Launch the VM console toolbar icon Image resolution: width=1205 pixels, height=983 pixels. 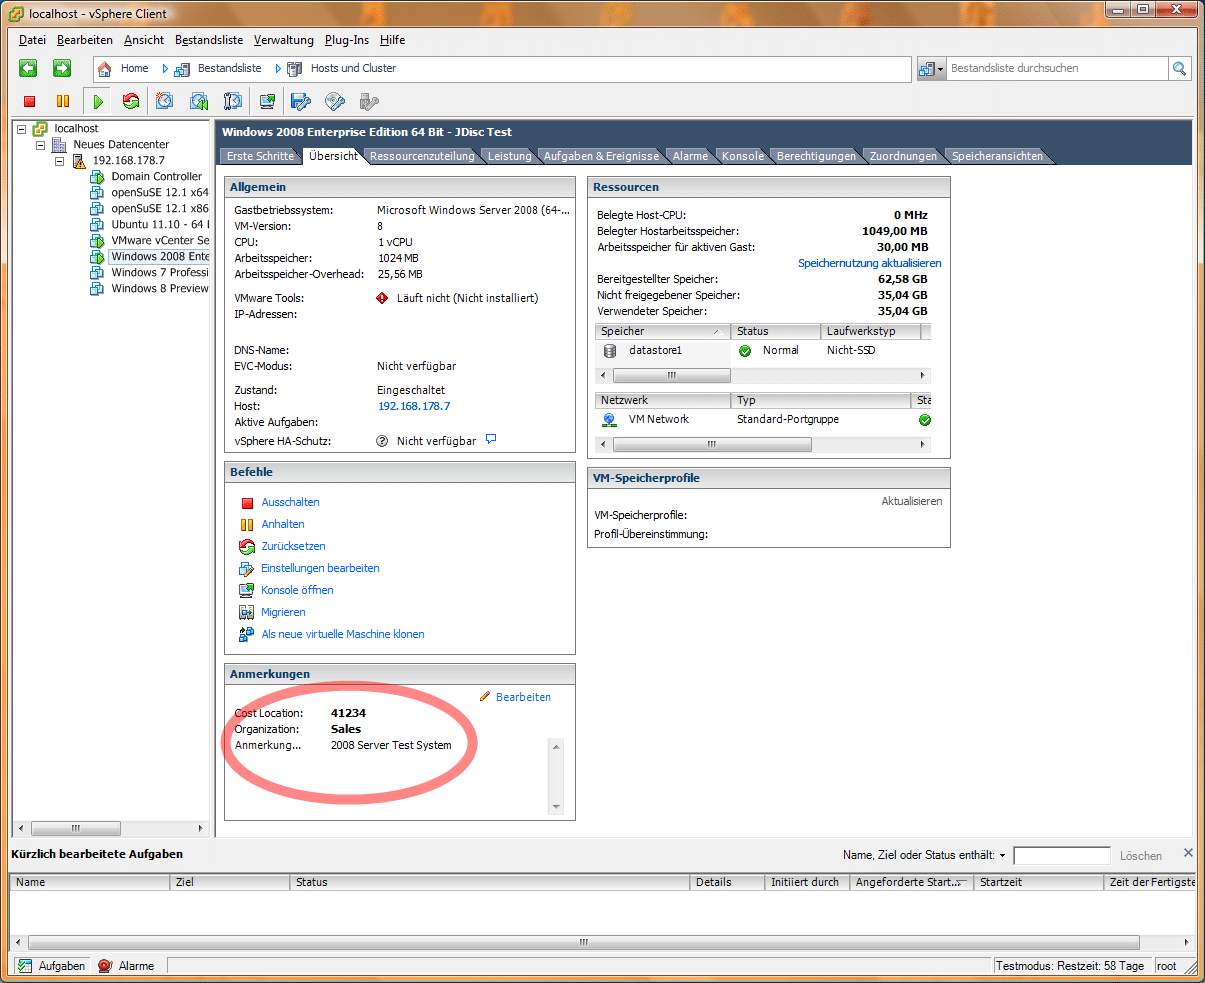[267, 101]
